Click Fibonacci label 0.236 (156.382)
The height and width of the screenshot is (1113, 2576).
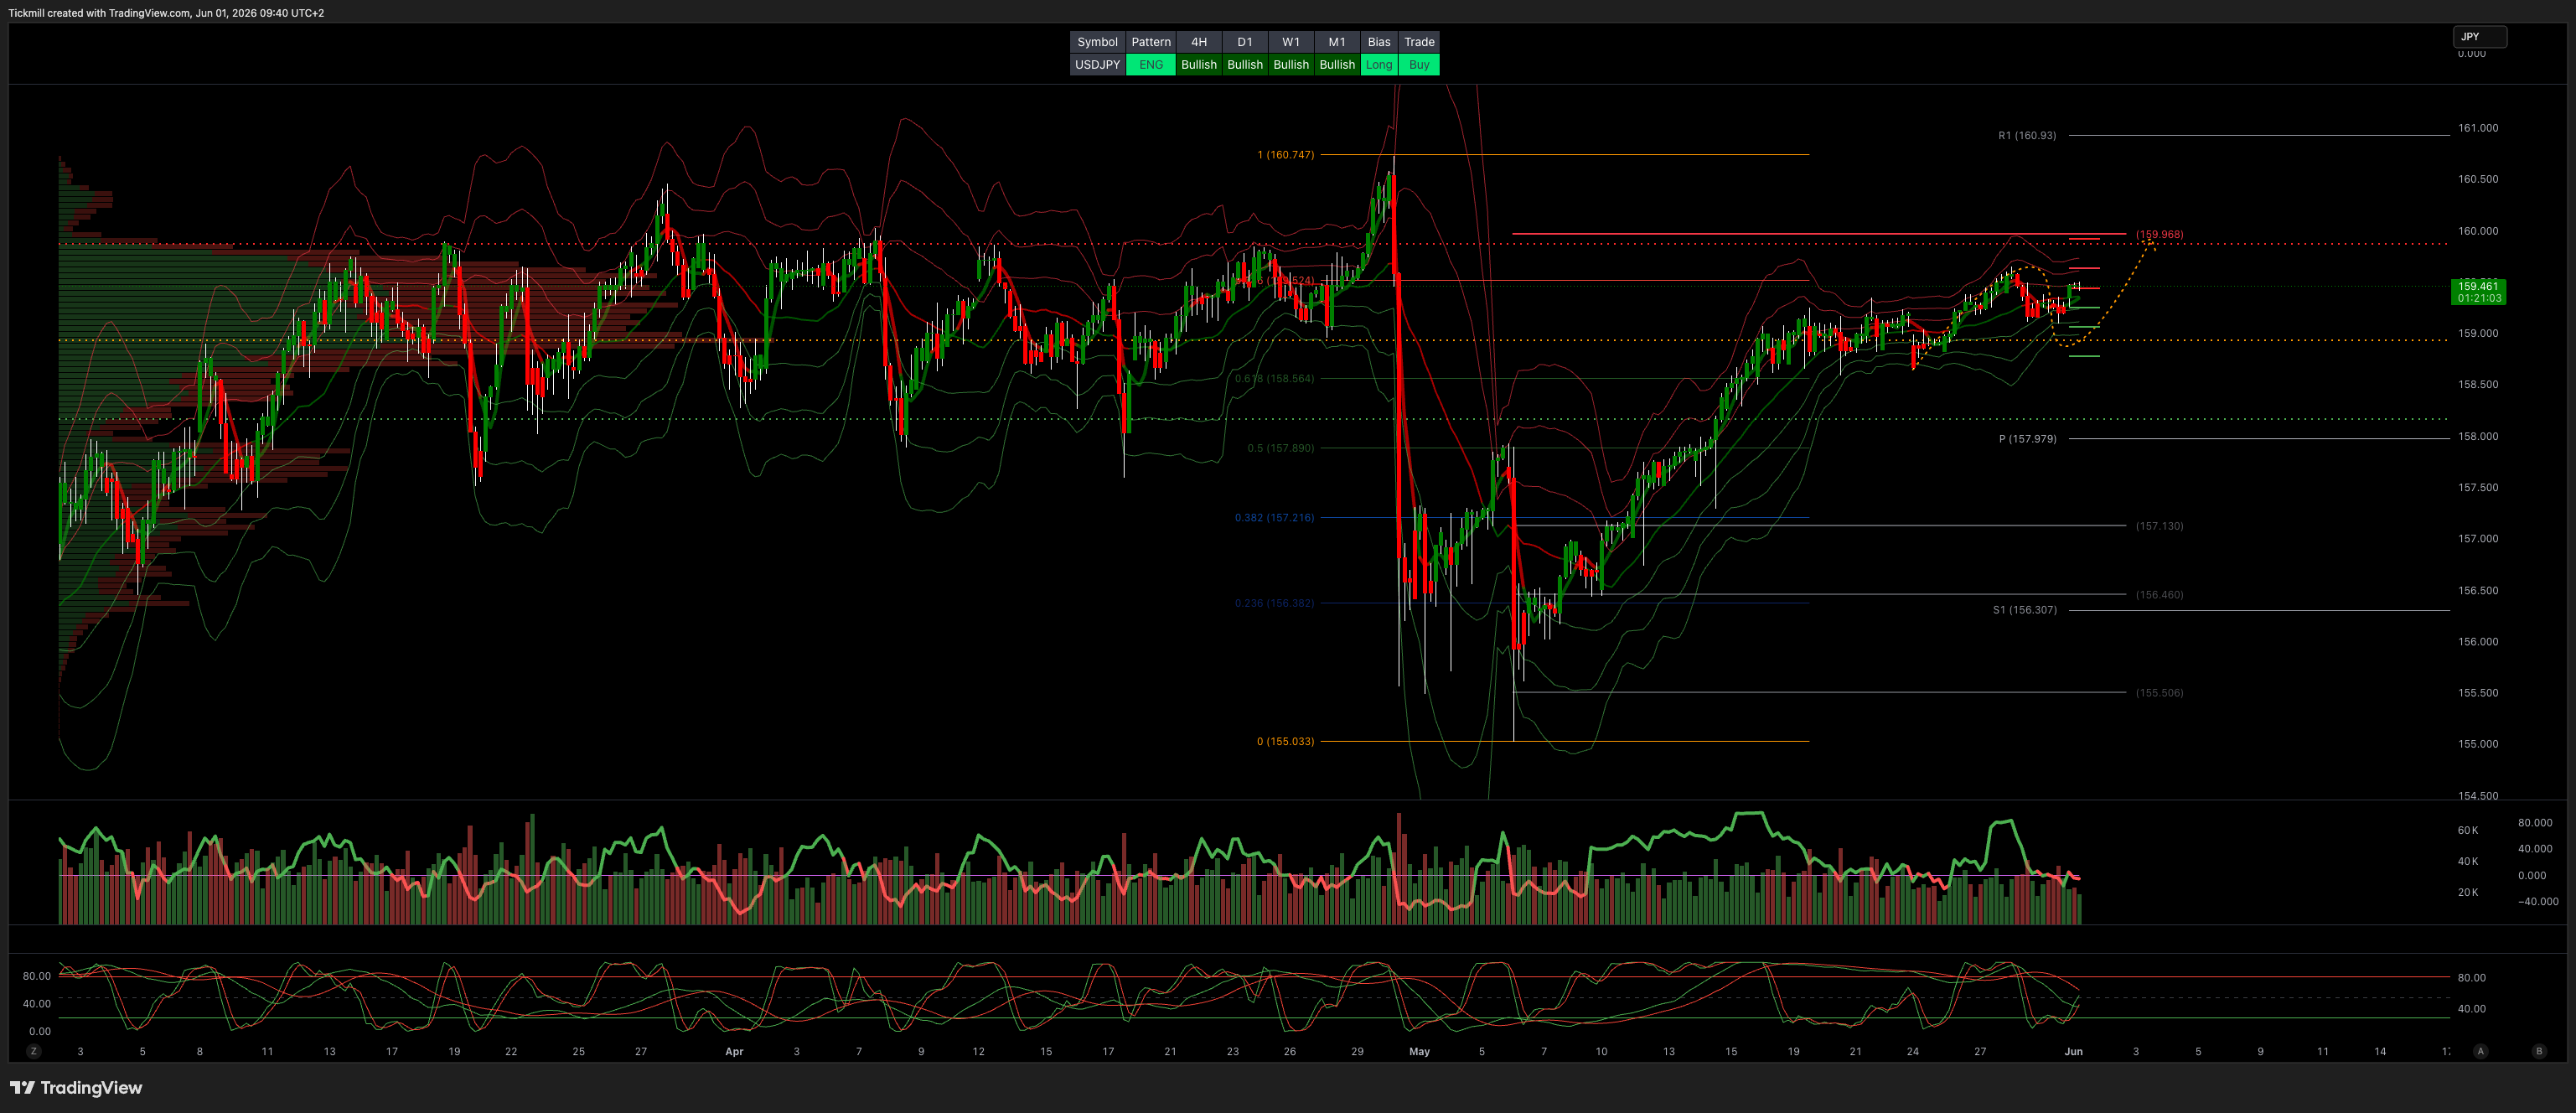click(x=1274, y=603)
